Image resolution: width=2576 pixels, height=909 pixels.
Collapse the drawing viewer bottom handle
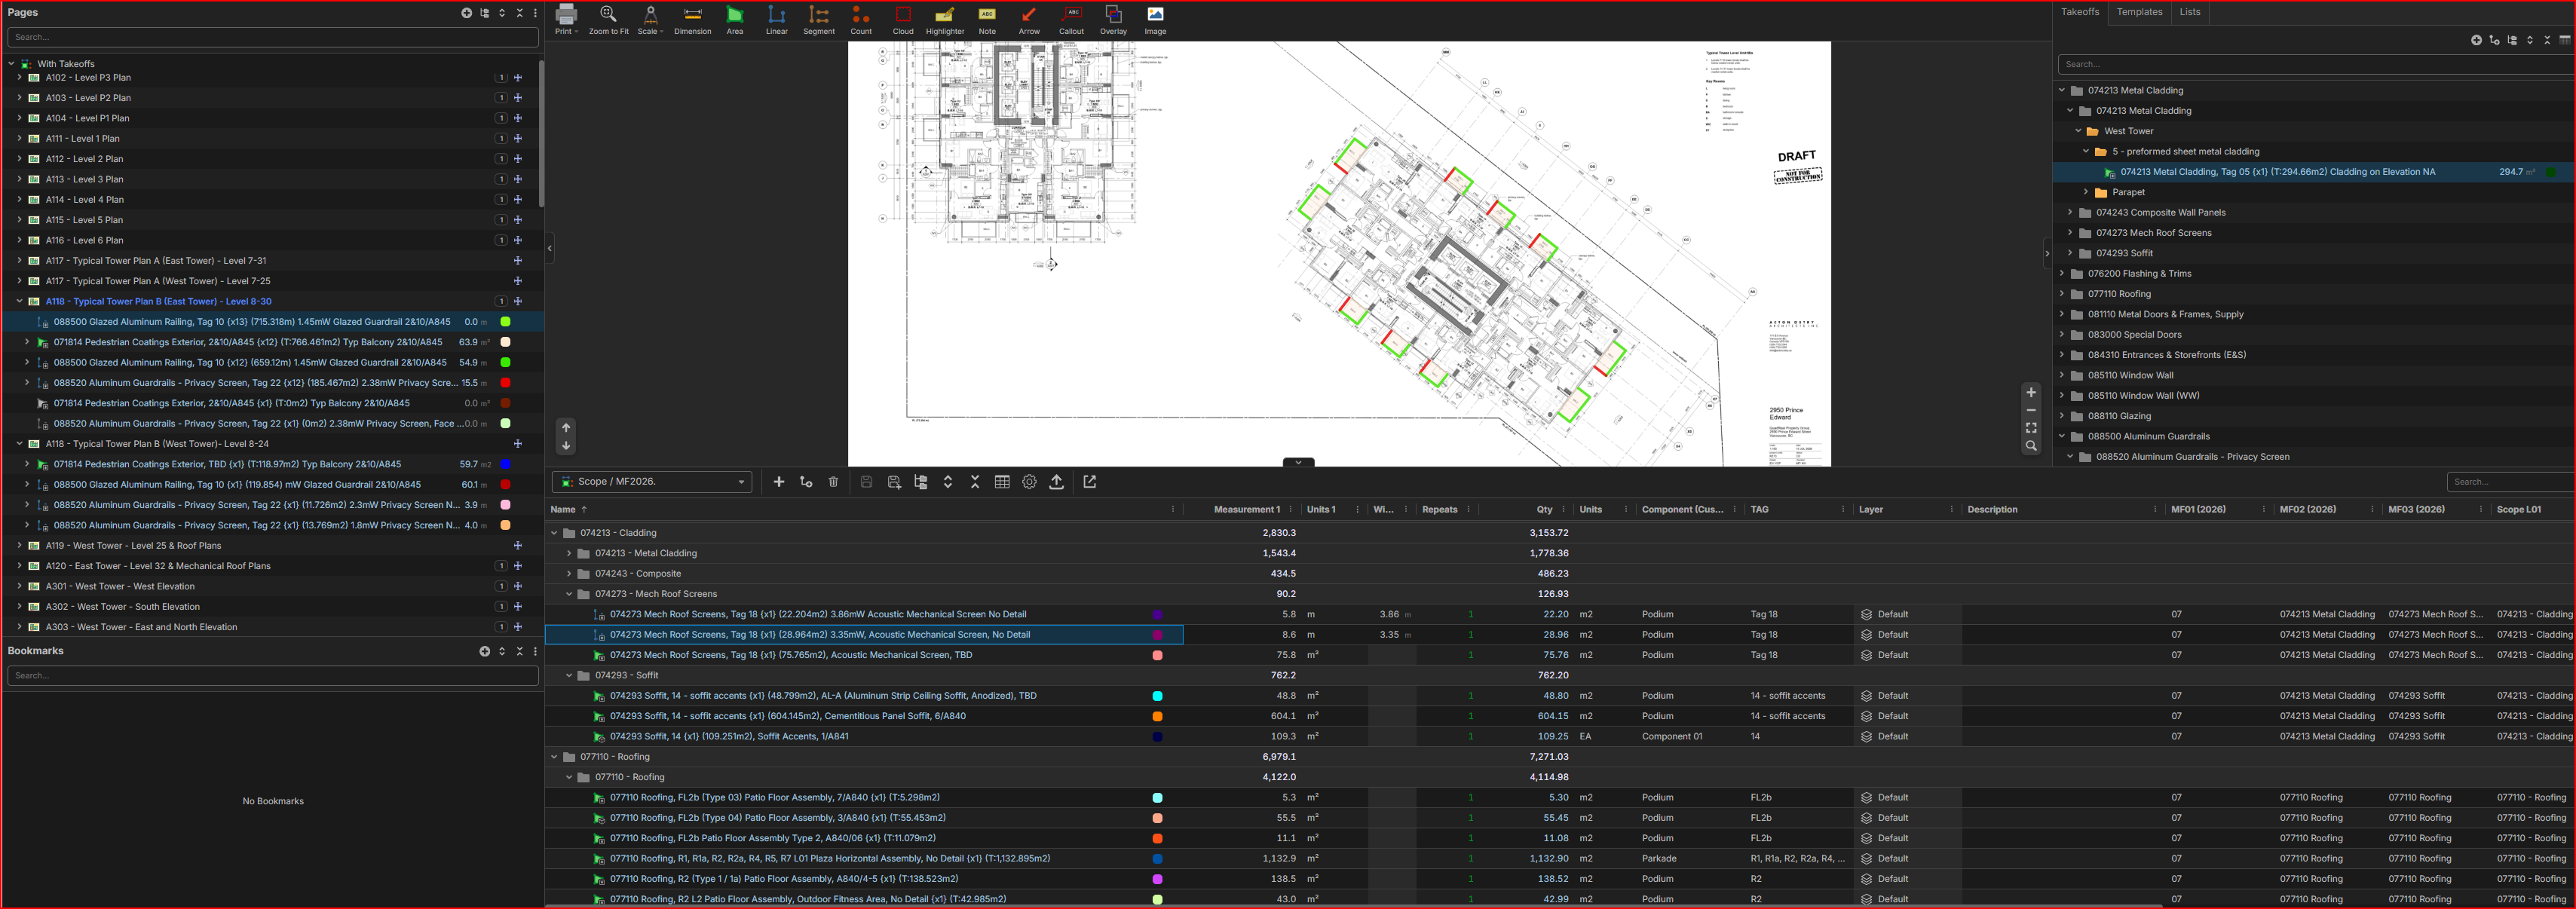tap(1298, 462)
